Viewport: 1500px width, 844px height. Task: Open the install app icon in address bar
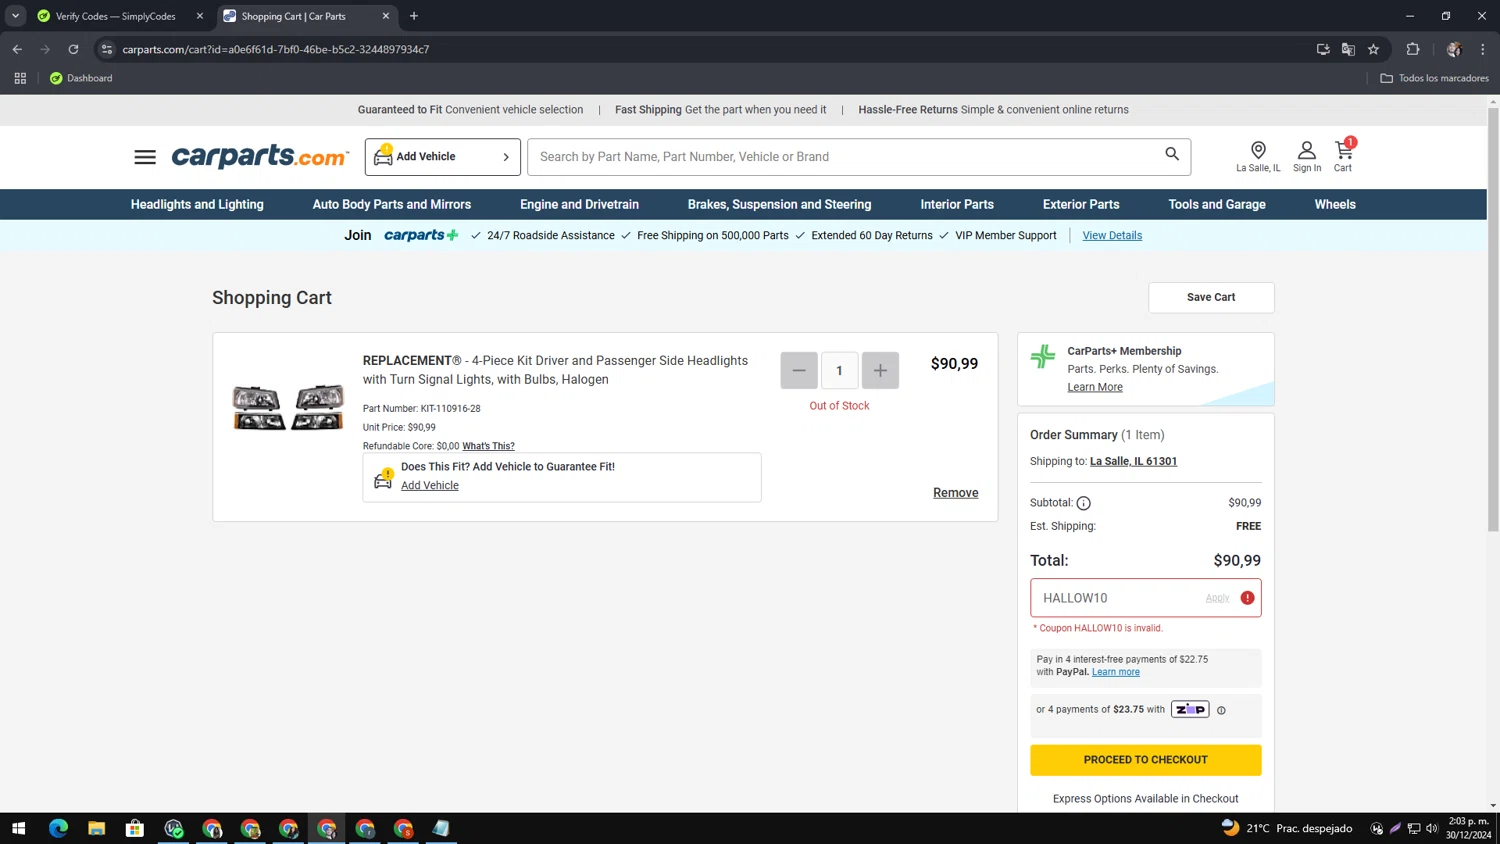click(1323, 49)
